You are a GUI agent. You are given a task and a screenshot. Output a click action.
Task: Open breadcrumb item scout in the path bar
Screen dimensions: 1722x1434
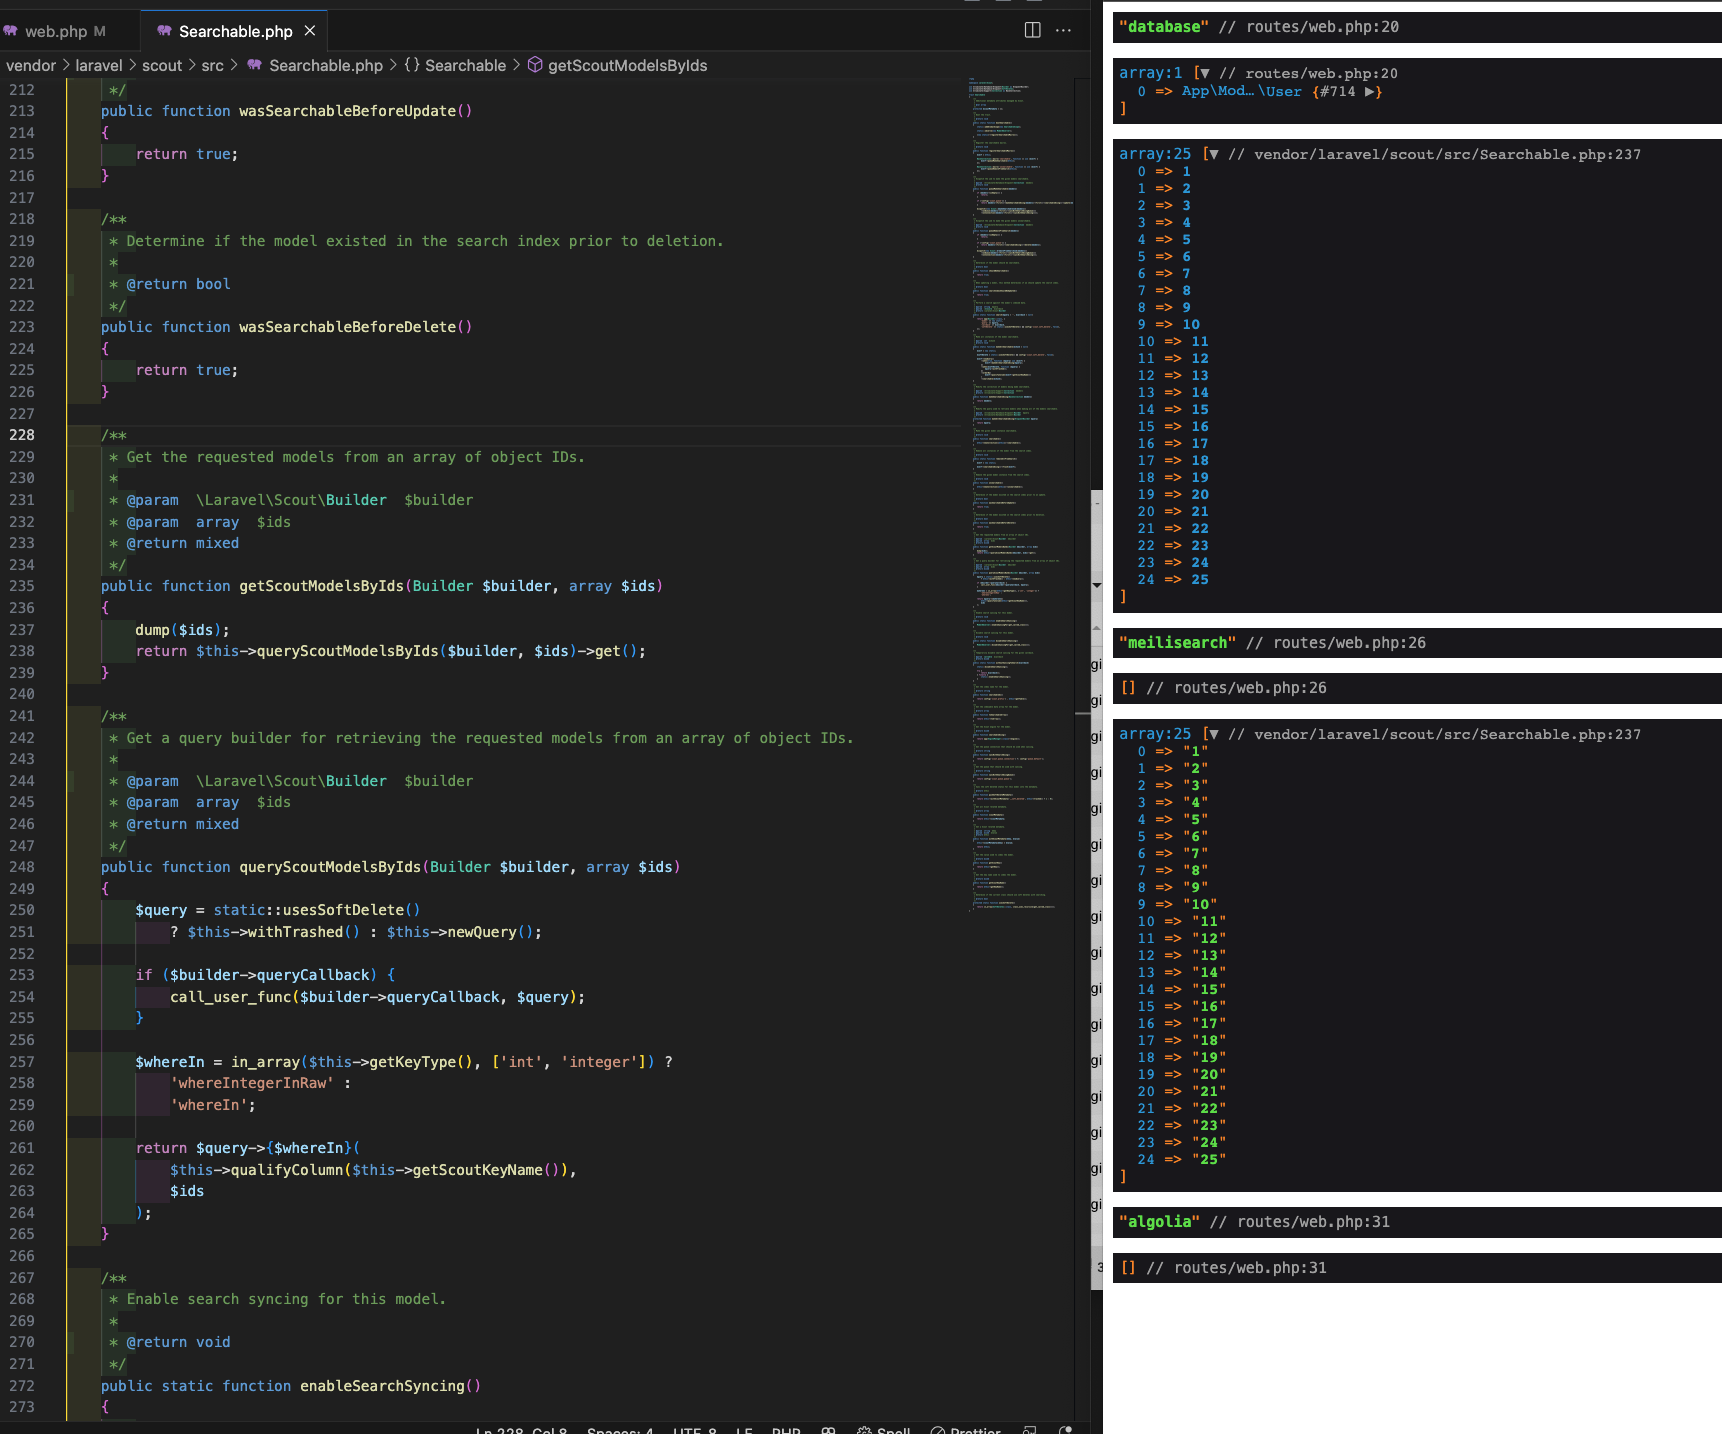162,65
